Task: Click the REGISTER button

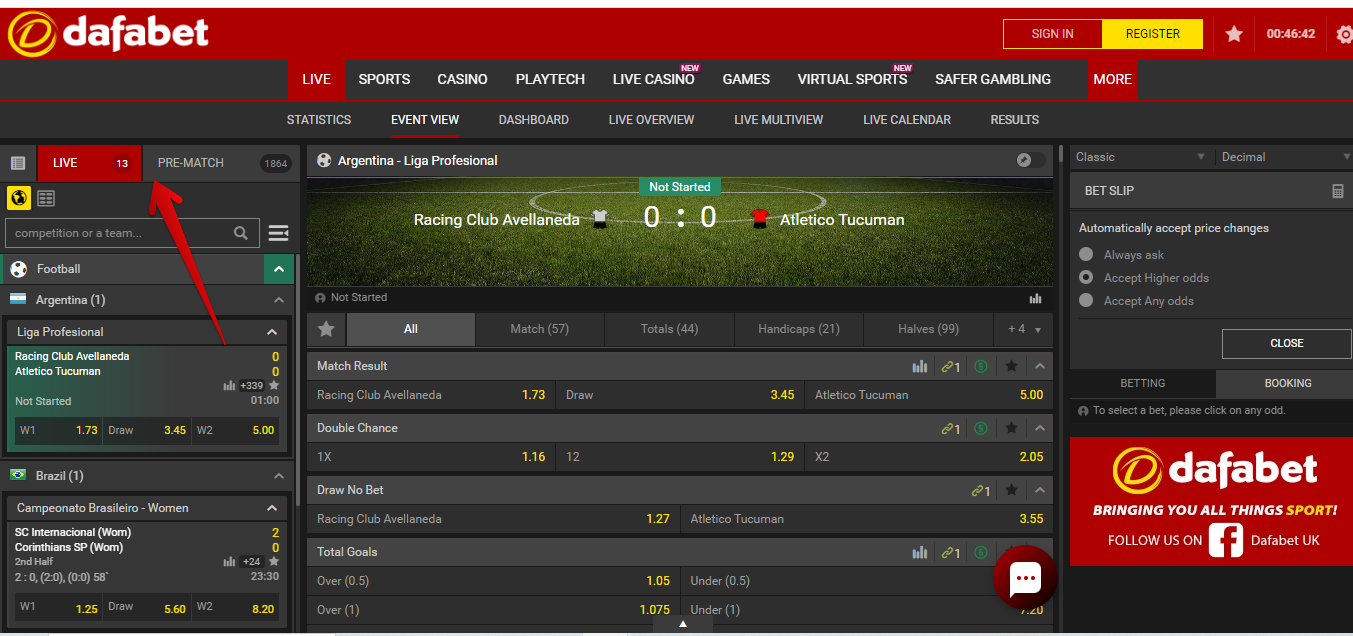Action: [1152, 34]
